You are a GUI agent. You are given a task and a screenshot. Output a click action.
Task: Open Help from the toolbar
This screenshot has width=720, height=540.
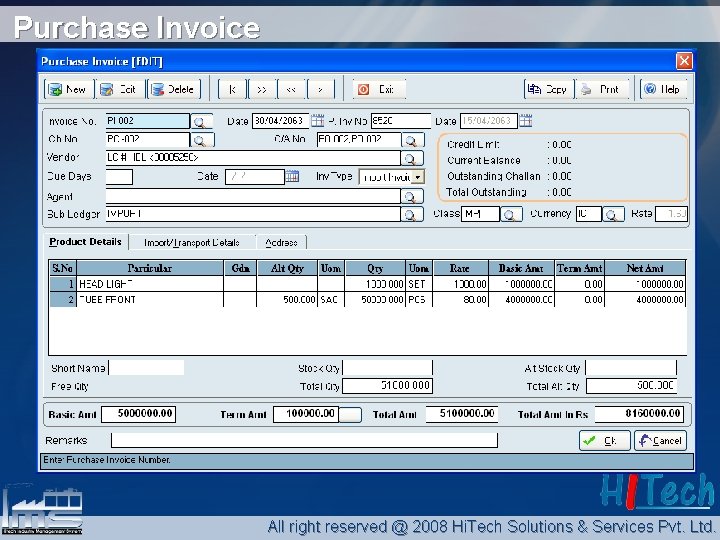[663, 89]
